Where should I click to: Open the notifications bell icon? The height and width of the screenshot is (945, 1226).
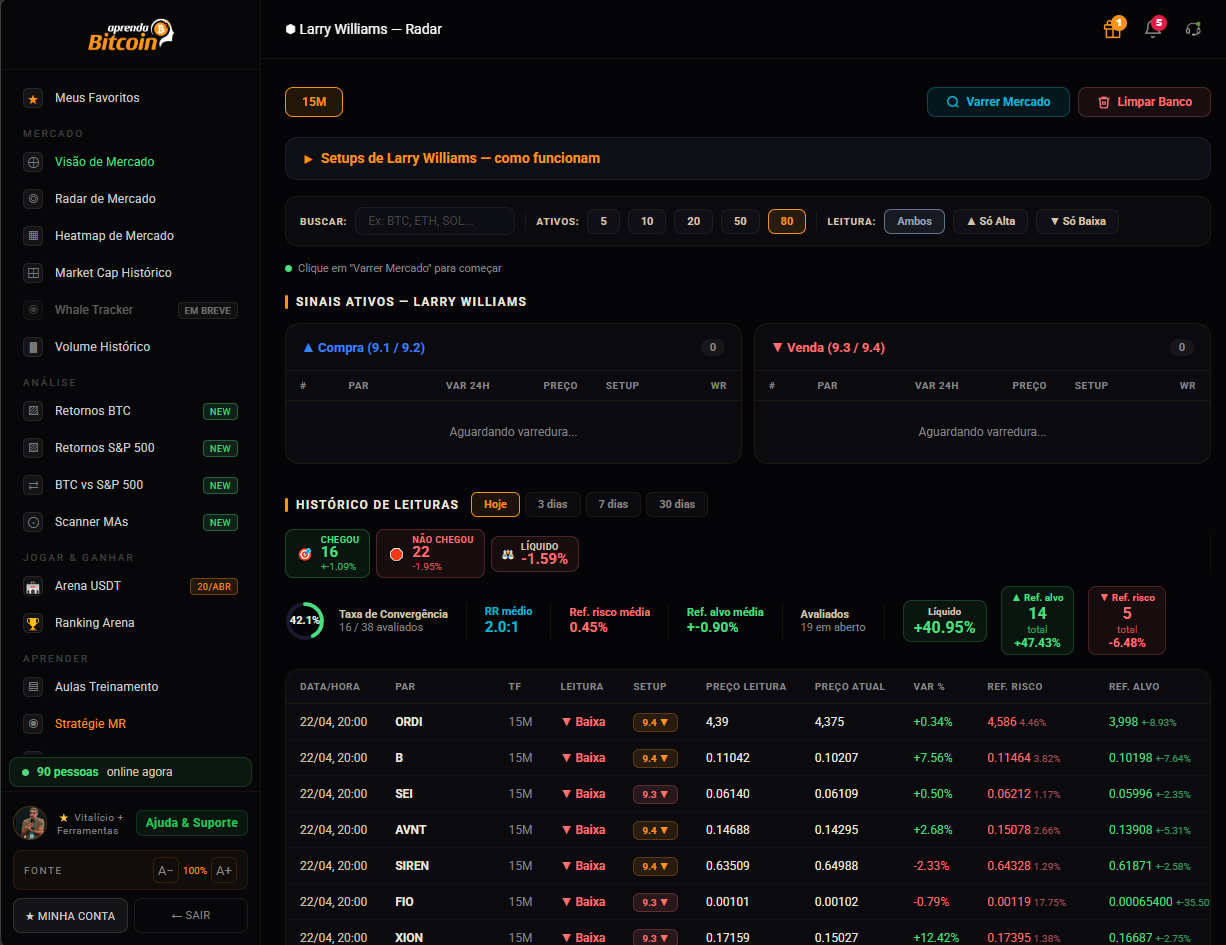click(1153, 29)
